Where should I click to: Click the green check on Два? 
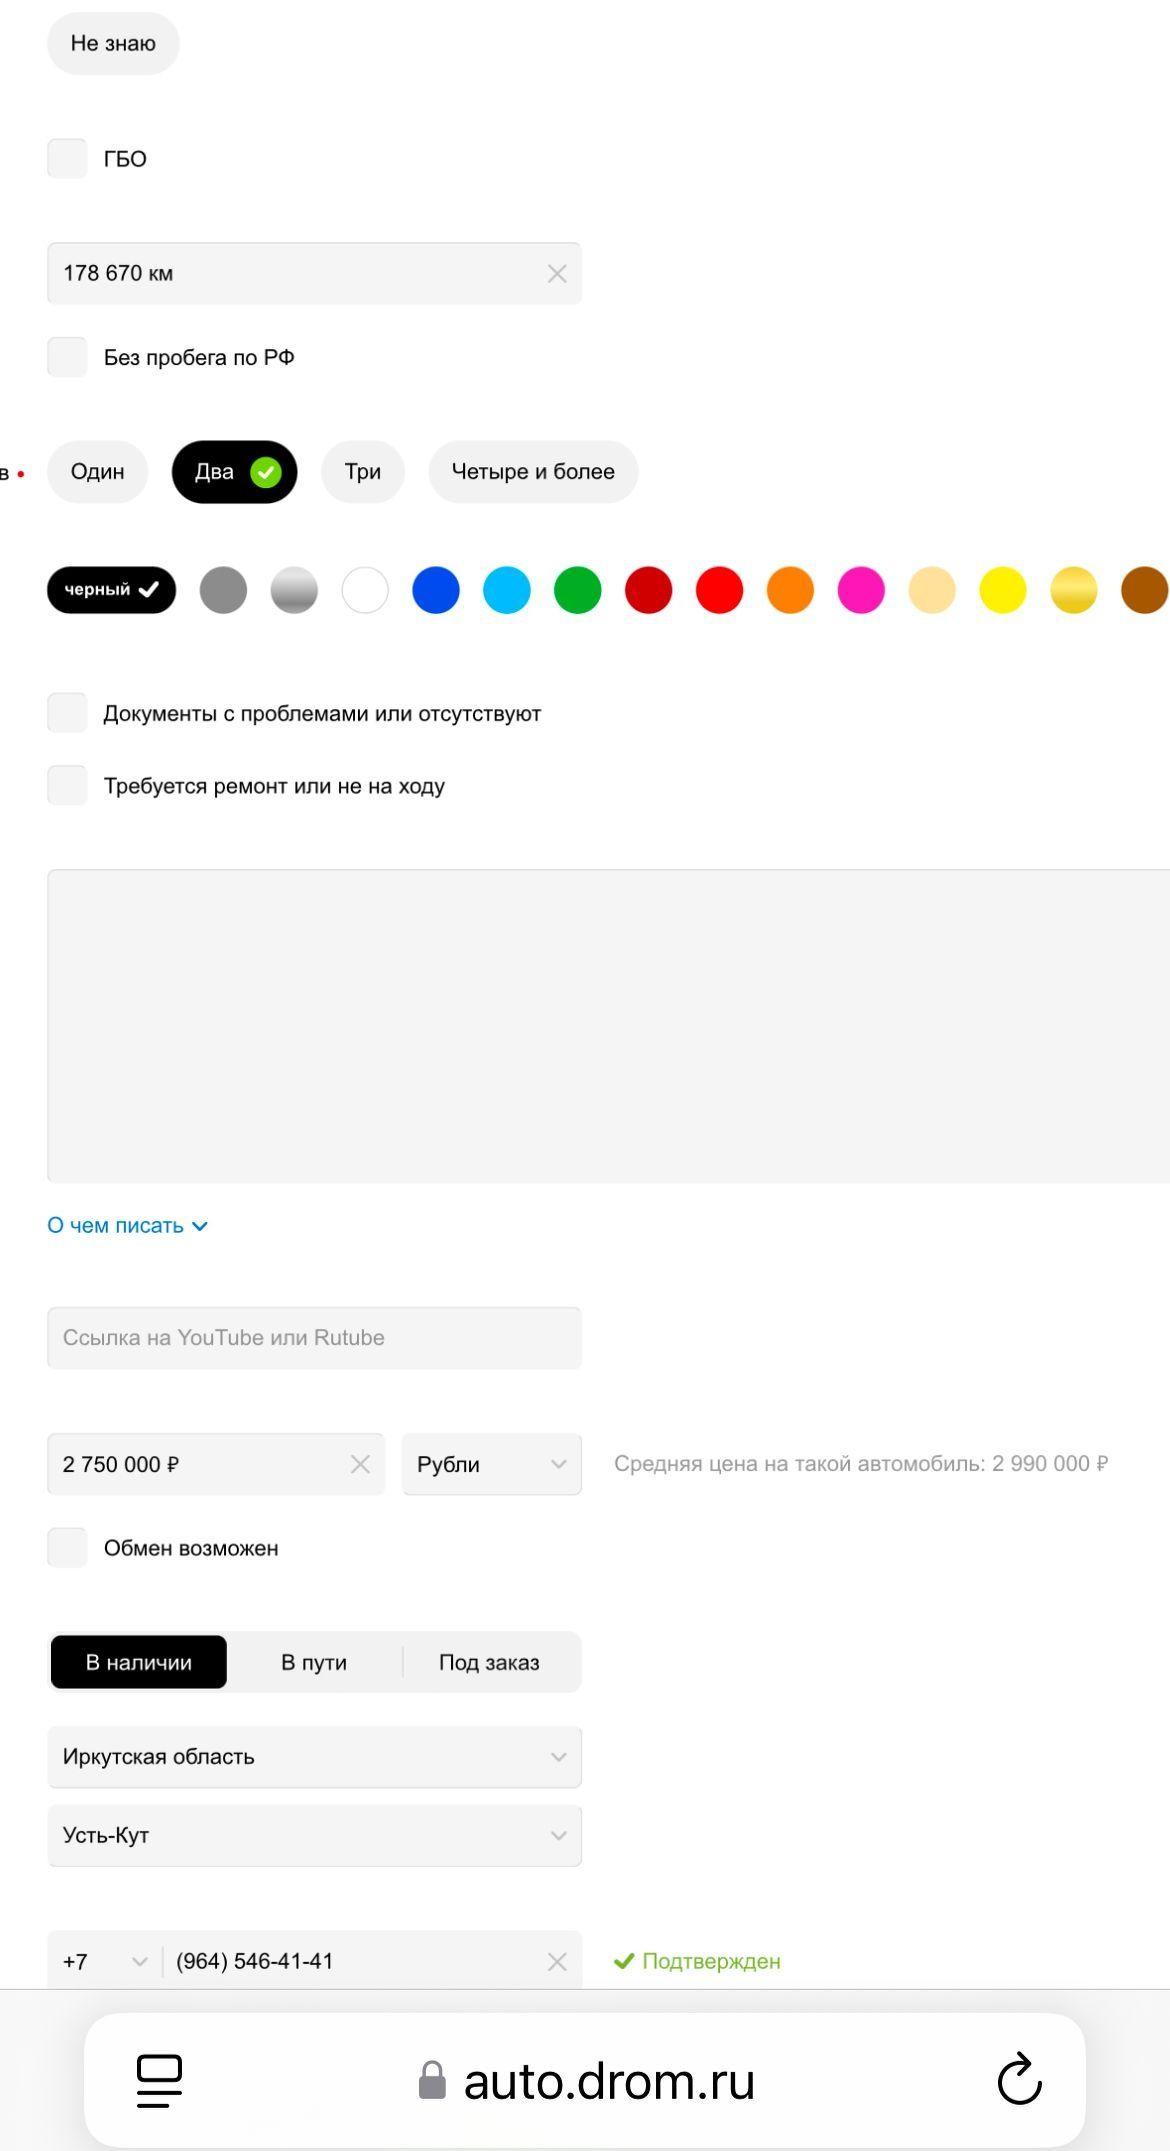(x=266, y=472)
